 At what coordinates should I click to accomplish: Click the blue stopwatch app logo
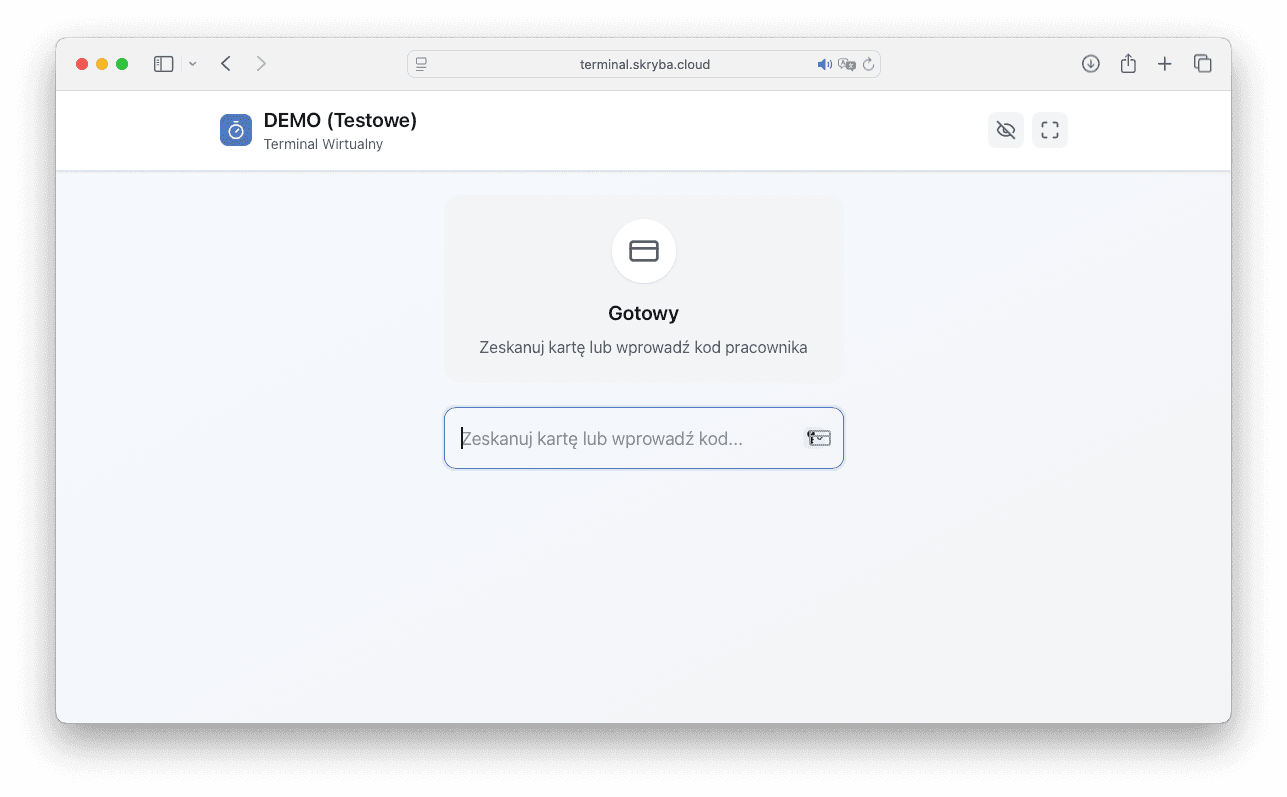(x=236, y=130)
